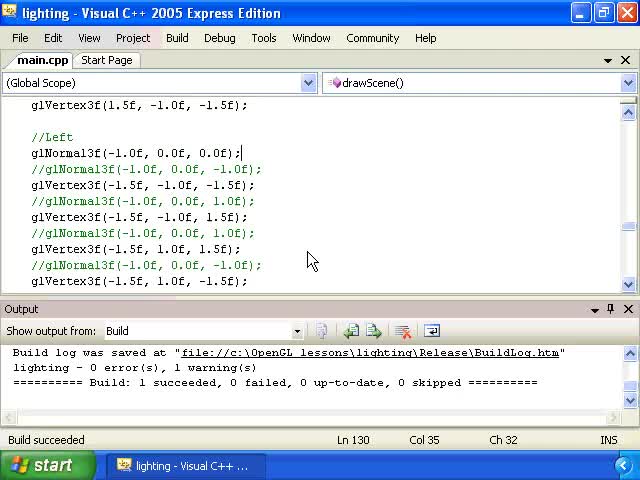
Task: Click the 'Build: 1 succeeded' summary line
Action: tap(275, 383)
